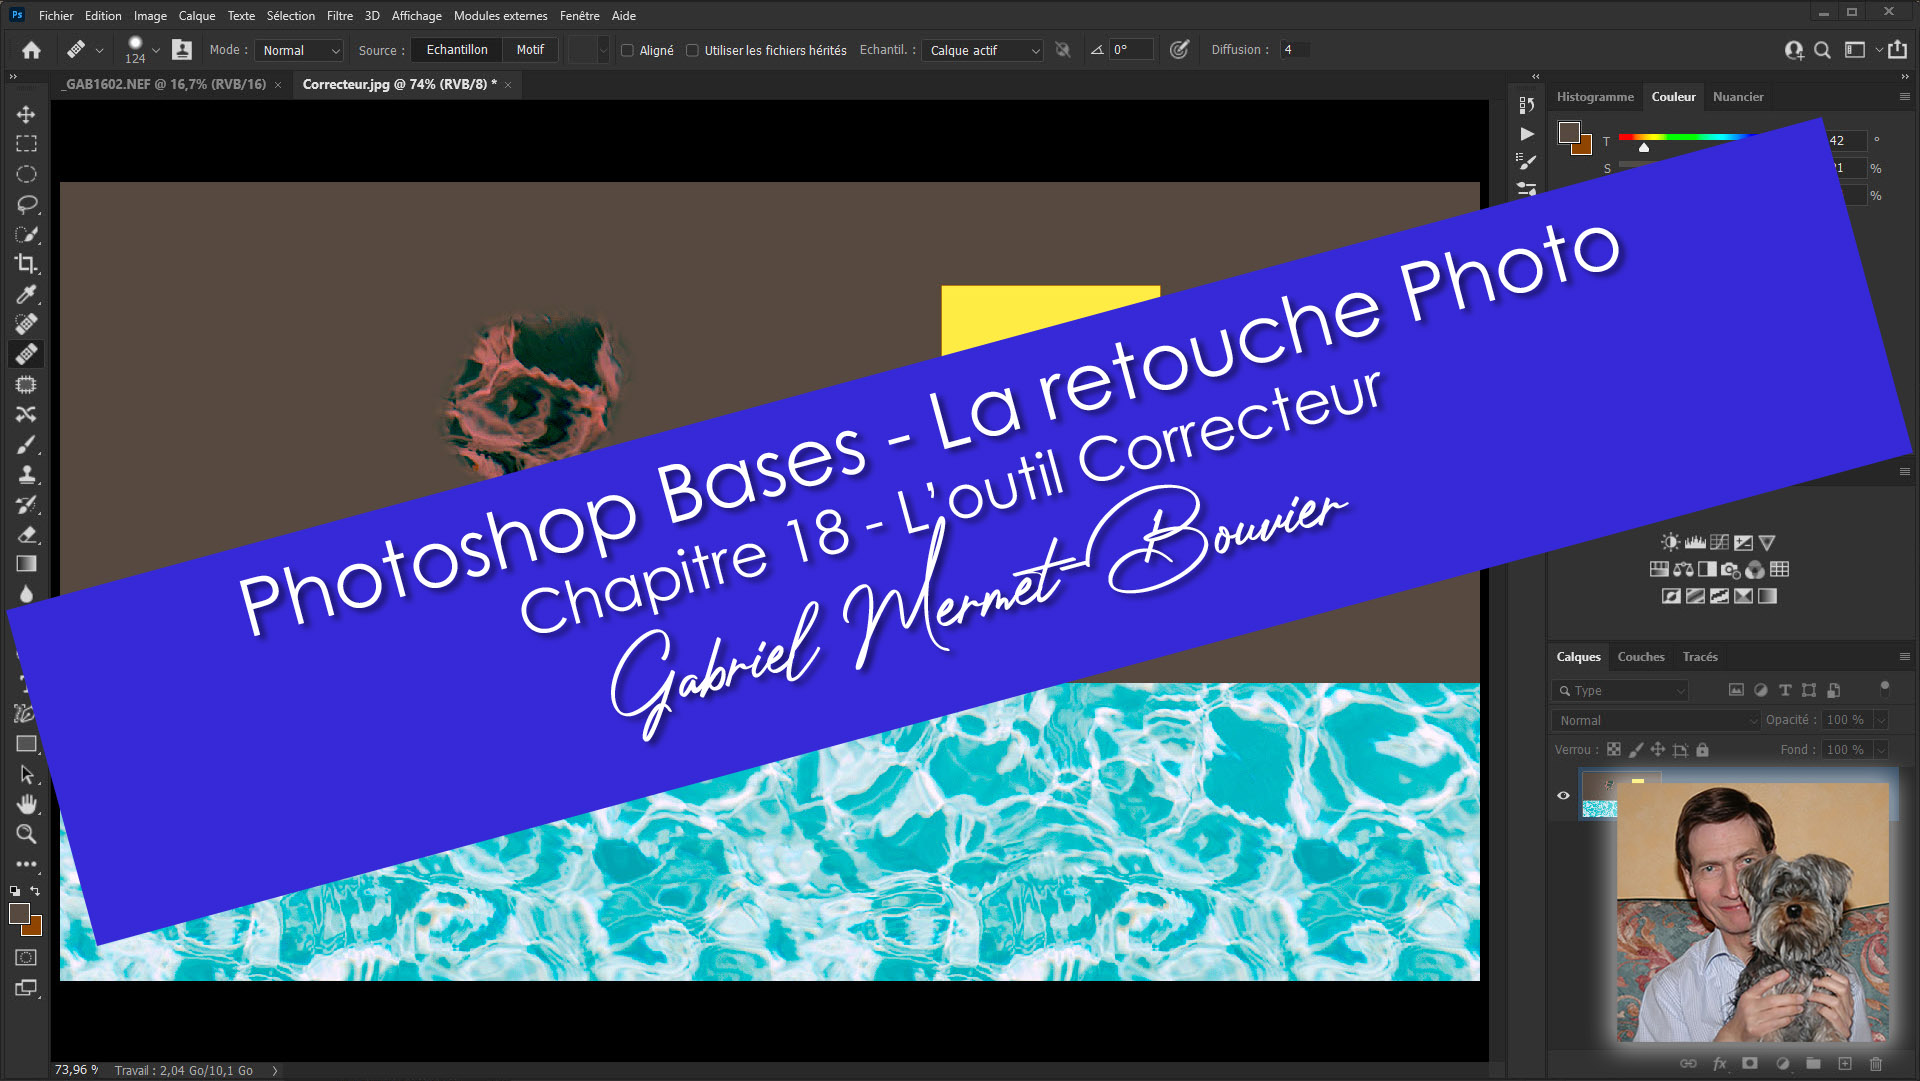Select the Gradient tool
The height and width of the screenshot is (1081, 1920).
click(26, 564)
